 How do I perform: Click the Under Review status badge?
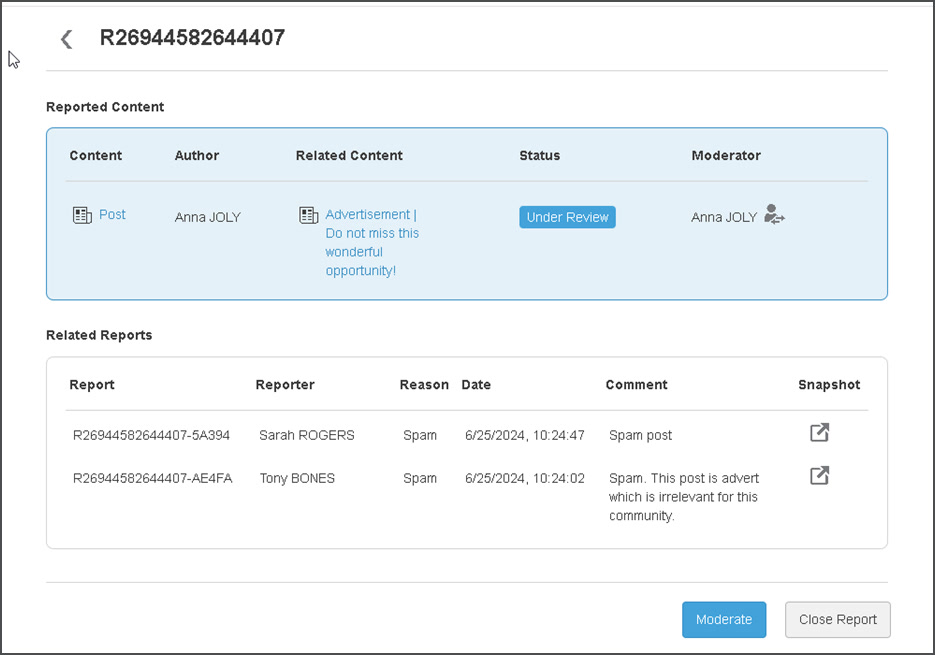click(567, 217)
